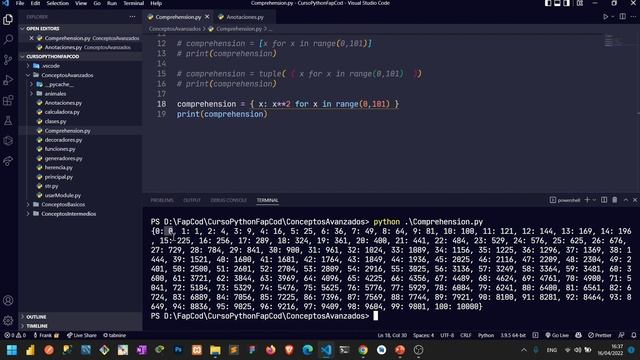
Task: Create a new terminal with plus icon
Action: [587, 200]
